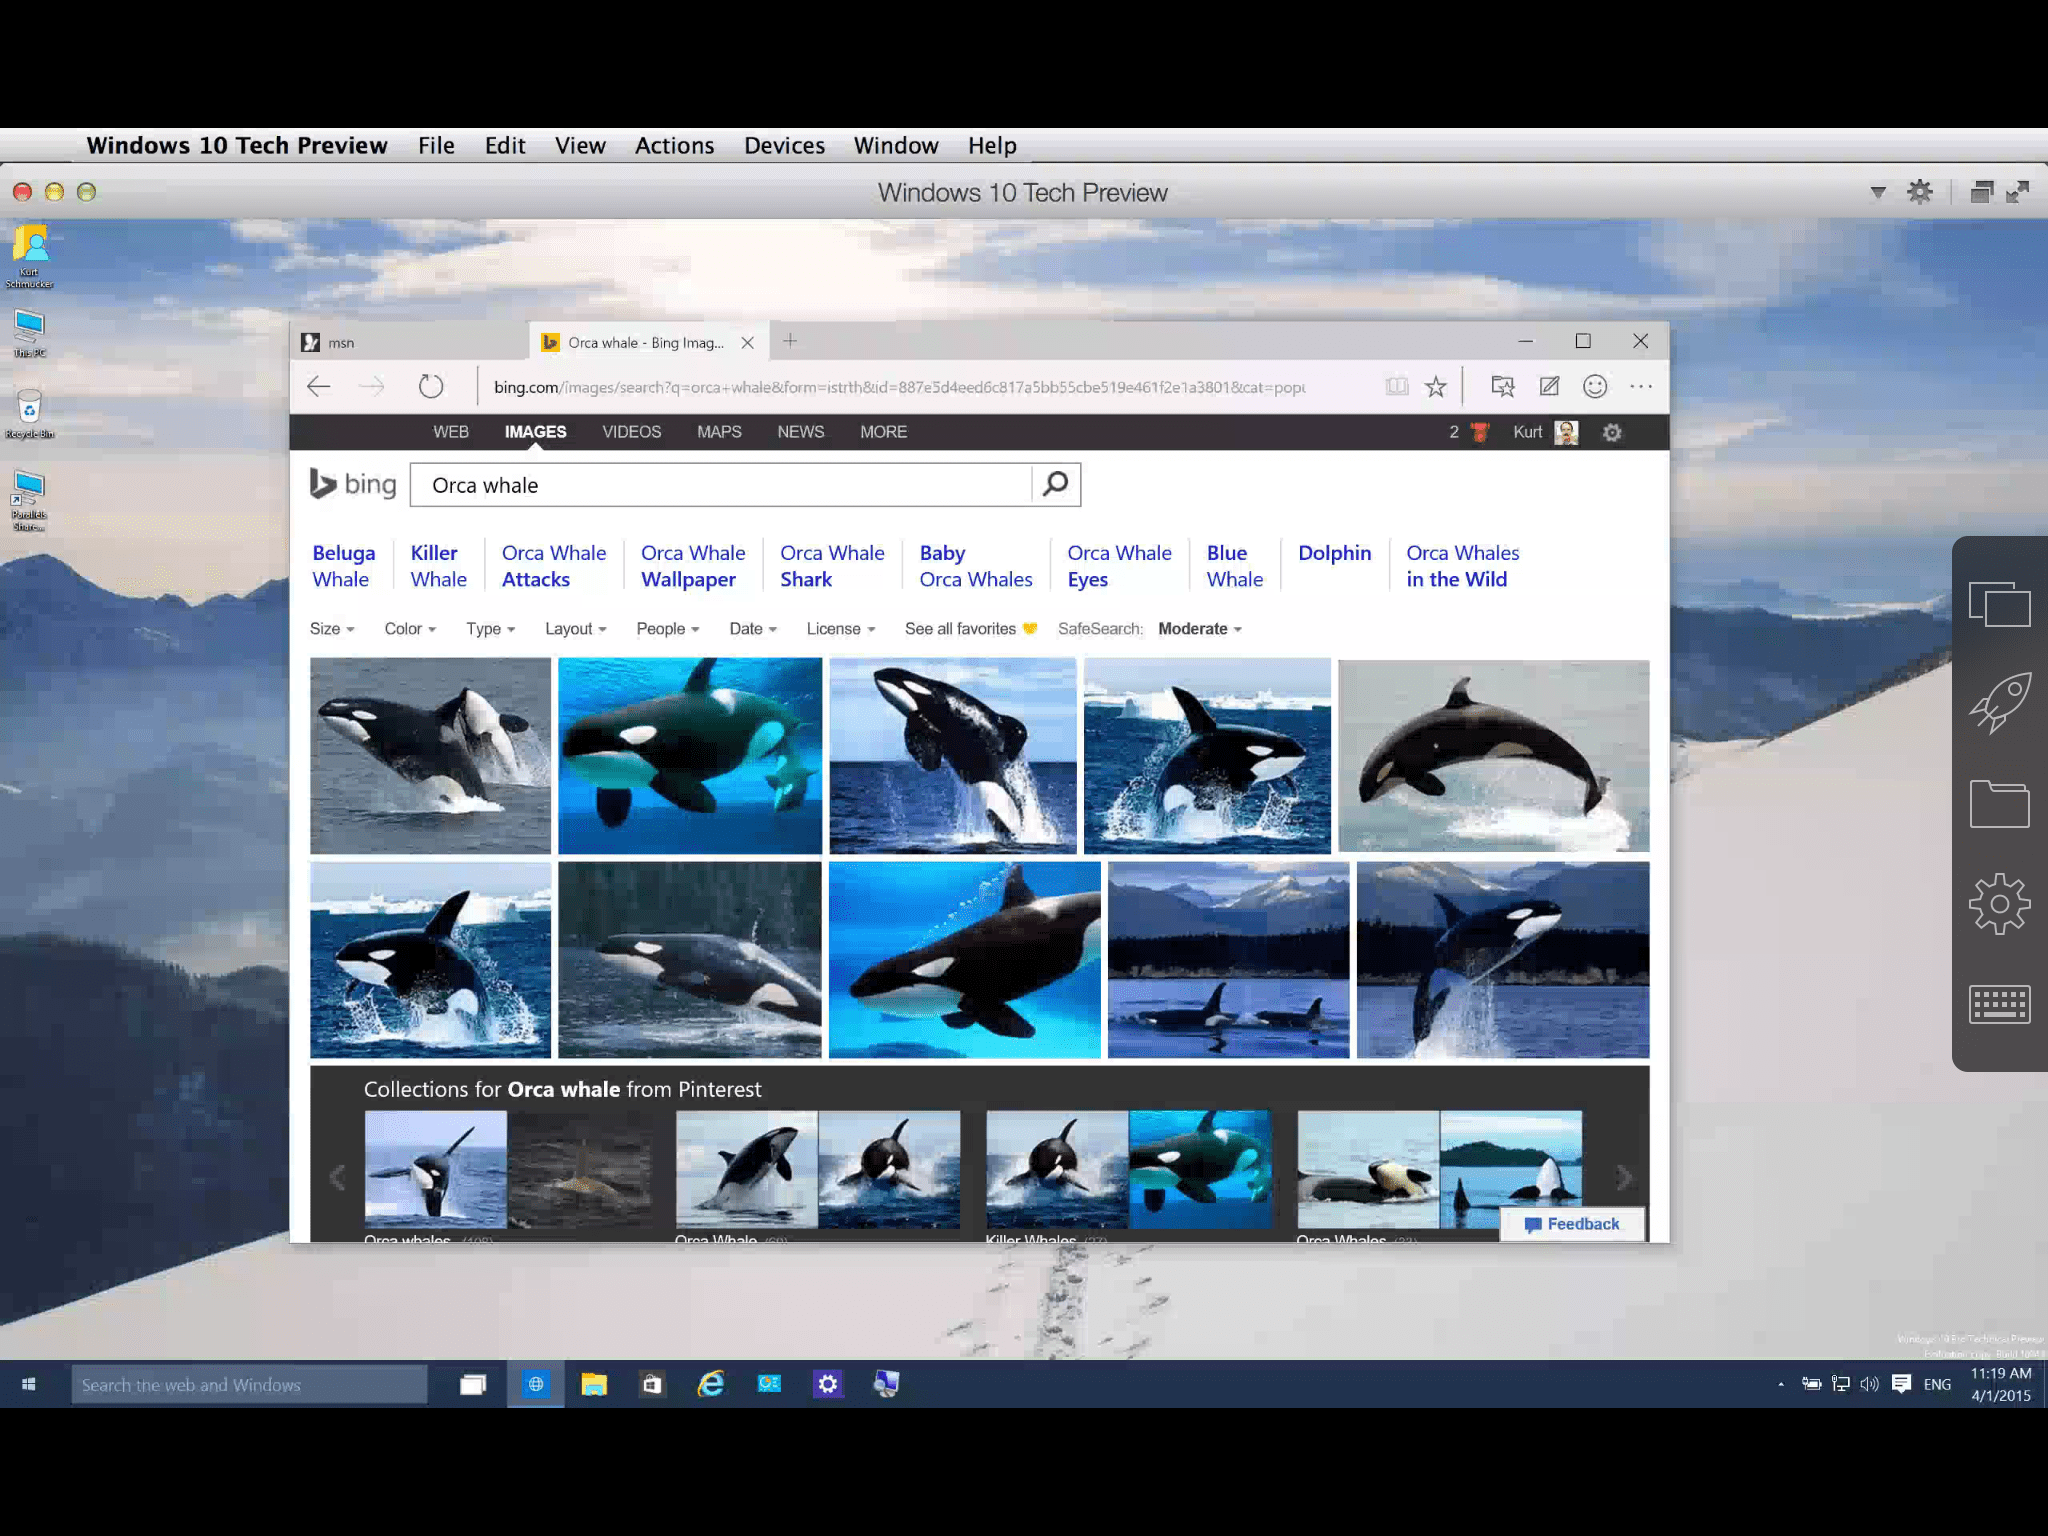Screen dimensions: 2048x1536
Task: Open the Bing MORE menu
Action: tap(884, 432)
